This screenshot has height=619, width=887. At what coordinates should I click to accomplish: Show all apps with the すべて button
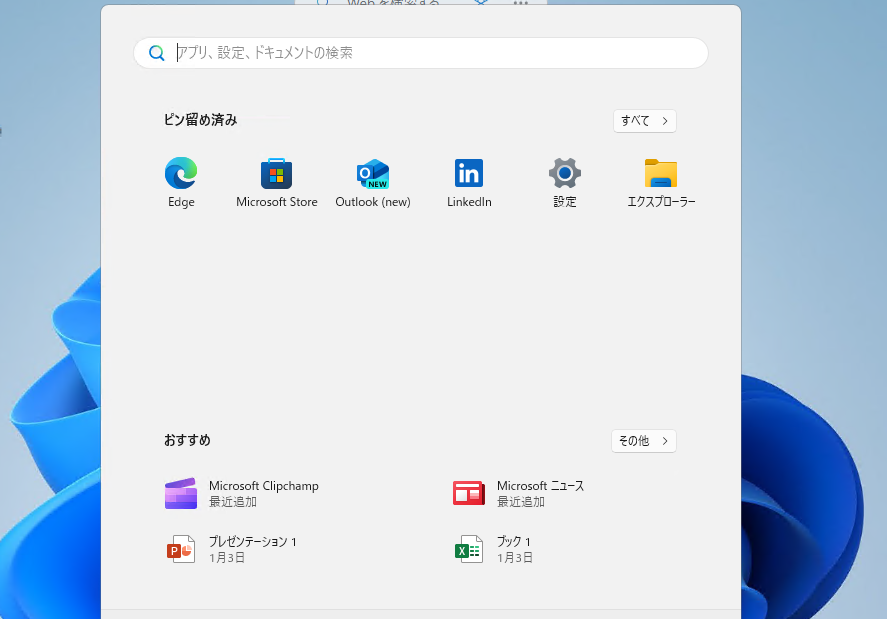click(645, 121)
